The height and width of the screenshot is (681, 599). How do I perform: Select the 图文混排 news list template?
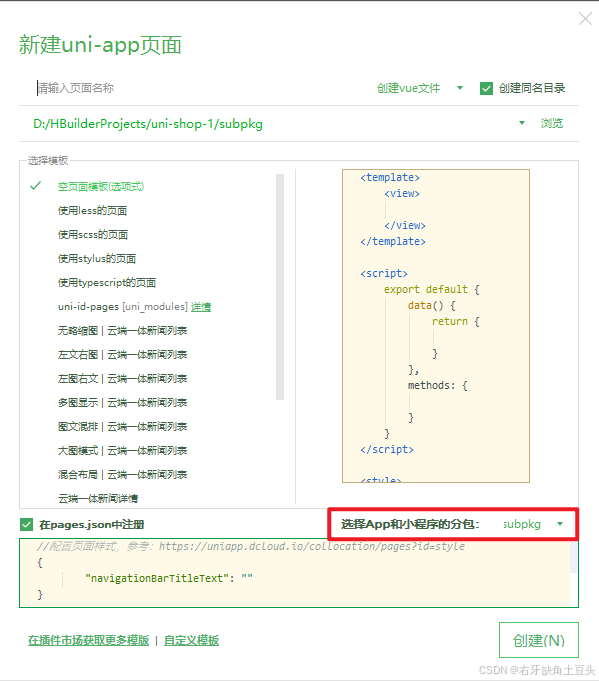pos(122,426)
